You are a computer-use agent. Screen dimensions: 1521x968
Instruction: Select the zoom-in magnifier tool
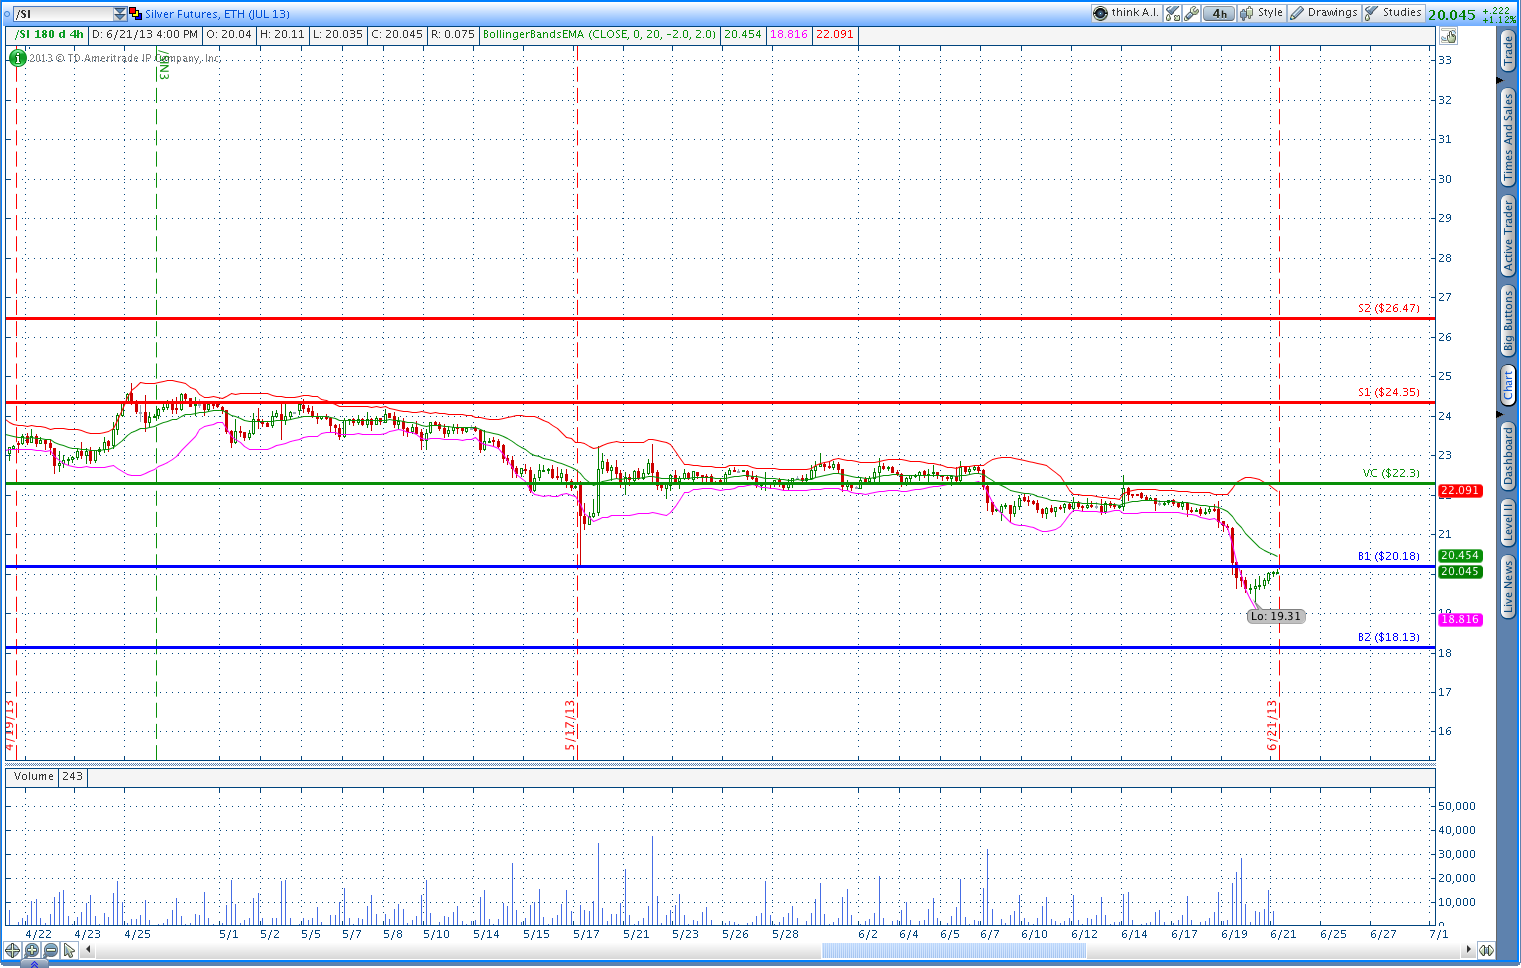pos(31,950)
